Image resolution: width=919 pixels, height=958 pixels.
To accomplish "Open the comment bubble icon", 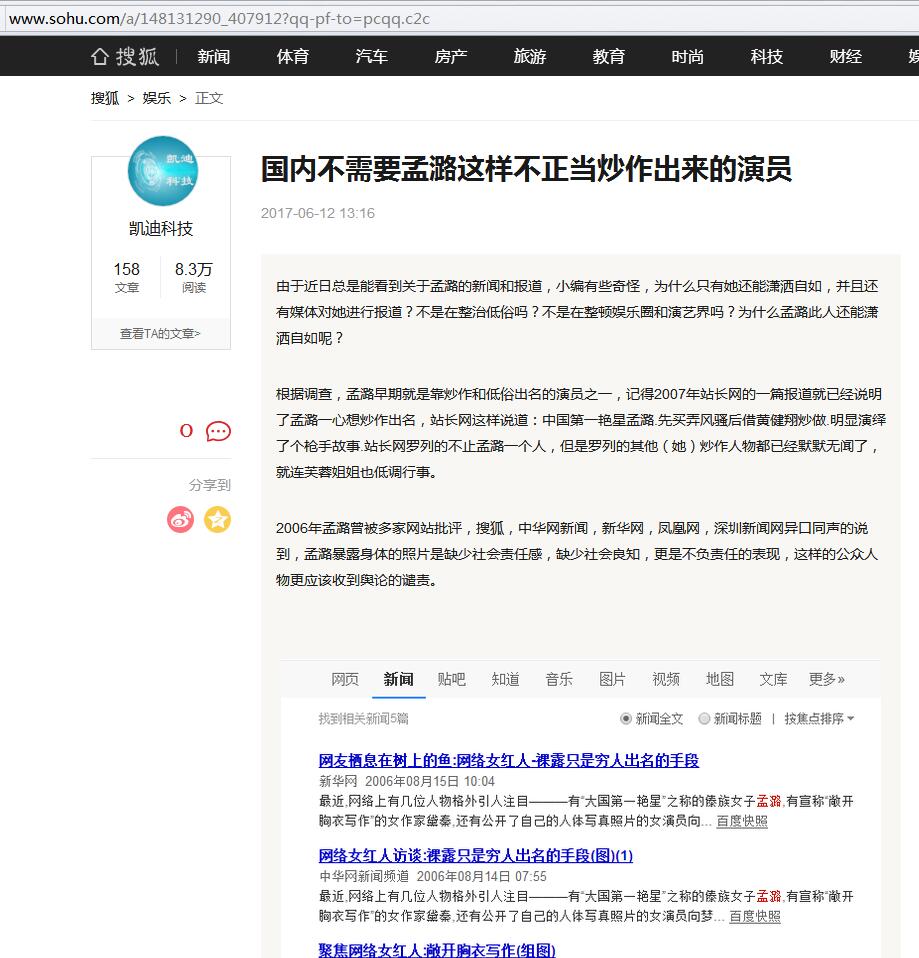I will 218,431.
